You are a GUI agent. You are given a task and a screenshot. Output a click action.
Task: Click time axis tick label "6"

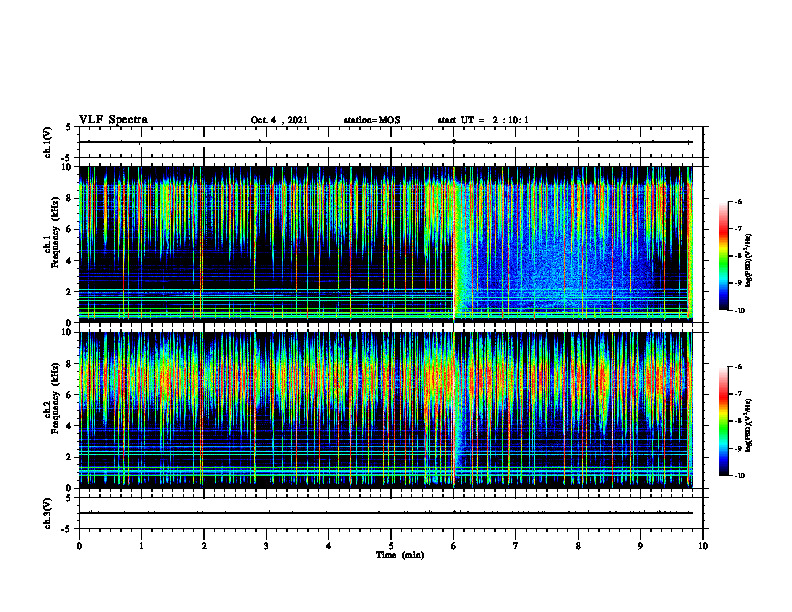click(454, 546)
